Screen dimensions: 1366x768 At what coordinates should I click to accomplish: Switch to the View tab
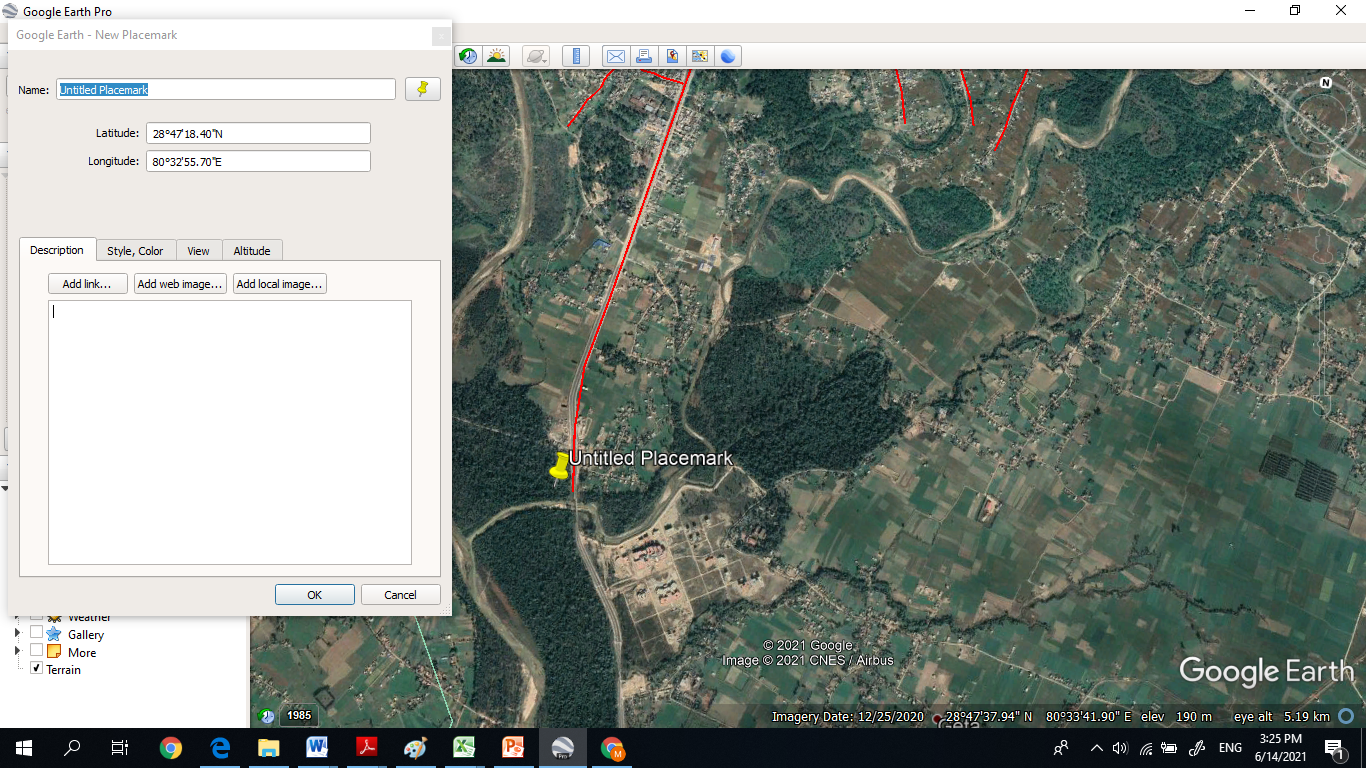click(198, 251)
